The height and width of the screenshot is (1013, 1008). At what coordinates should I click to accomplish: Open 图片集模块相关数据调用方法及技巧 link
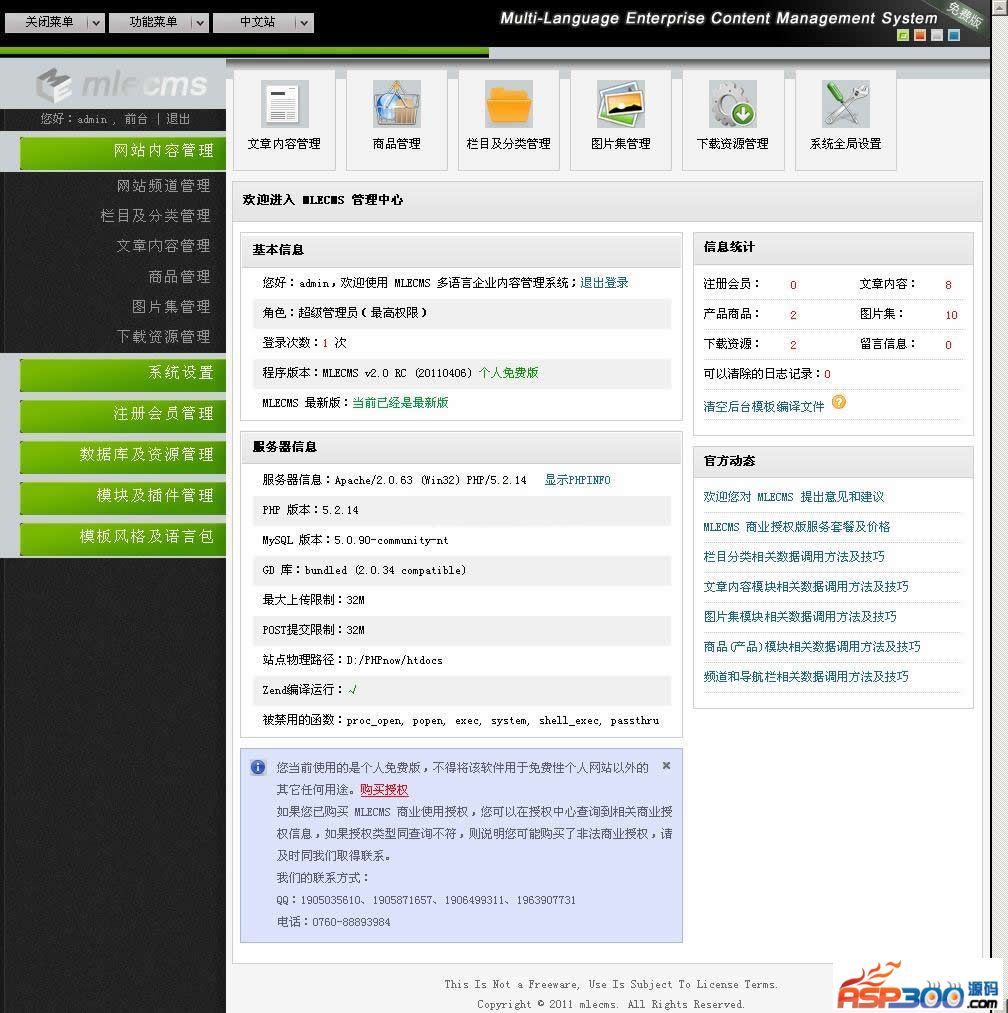point(800,616)
